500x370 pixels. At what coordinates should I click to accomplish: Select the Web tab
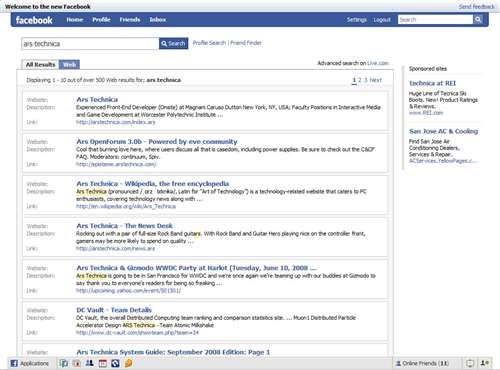[69, 65]
